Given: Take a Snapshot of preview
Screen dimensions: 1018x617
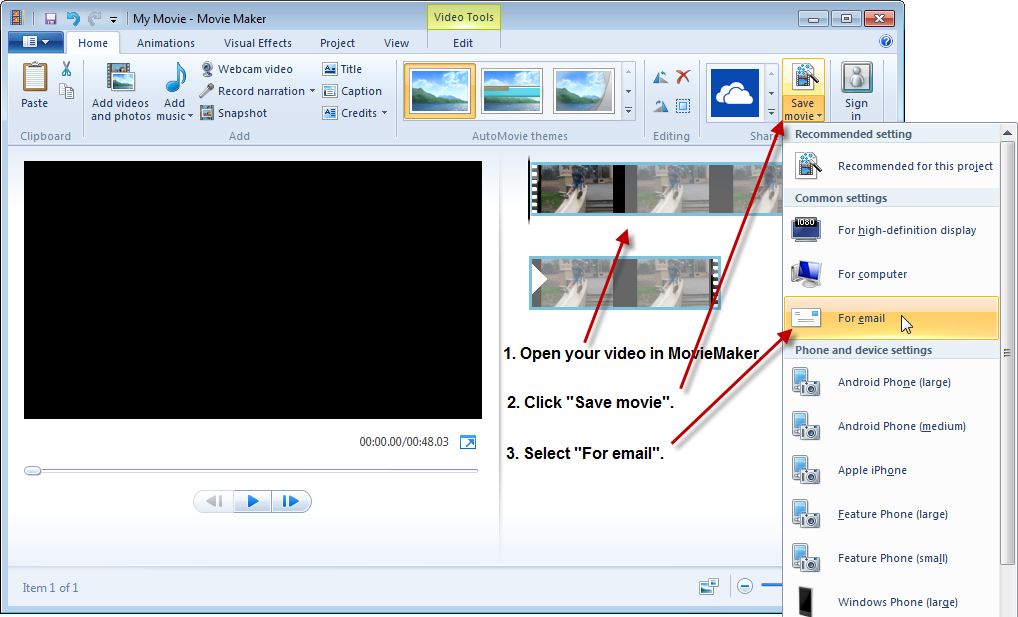Looking at the screenshot, I should click(234, 113).
